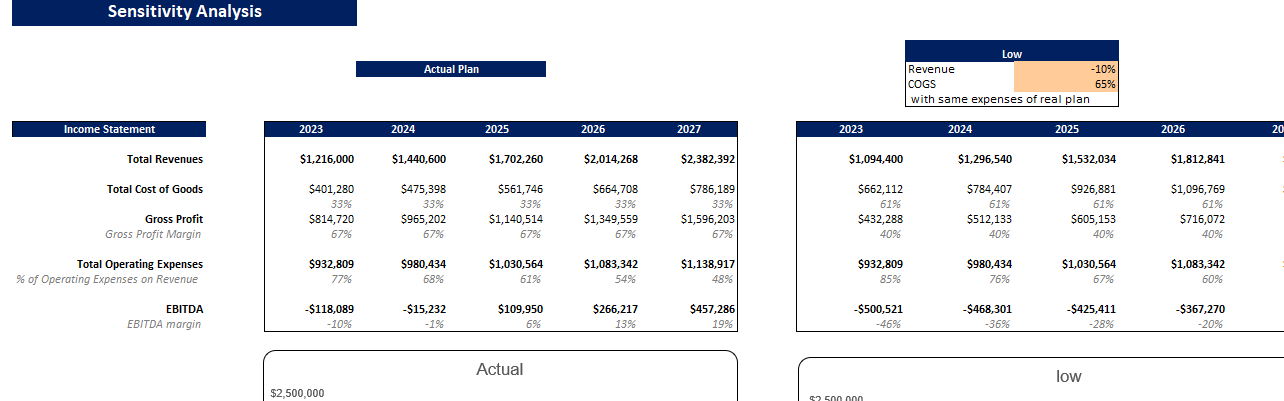Click revenue value $1,216,000

point(326,159)
